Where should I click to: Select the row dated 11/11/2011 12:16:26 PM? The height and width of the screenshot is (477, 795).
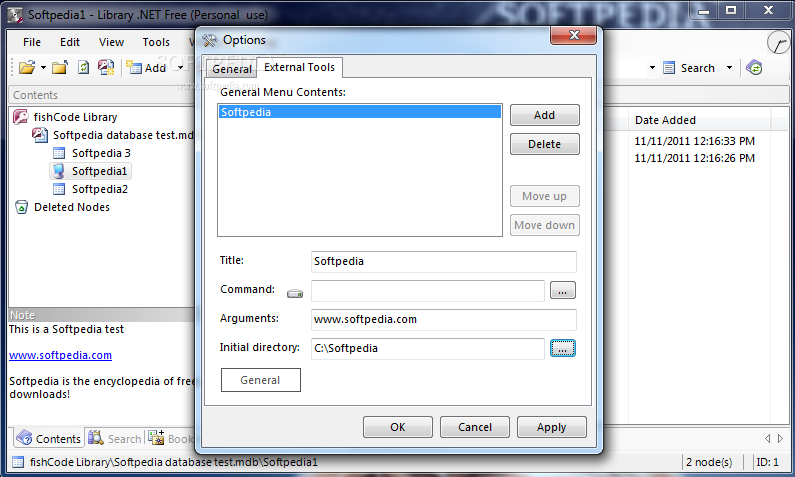694,158
